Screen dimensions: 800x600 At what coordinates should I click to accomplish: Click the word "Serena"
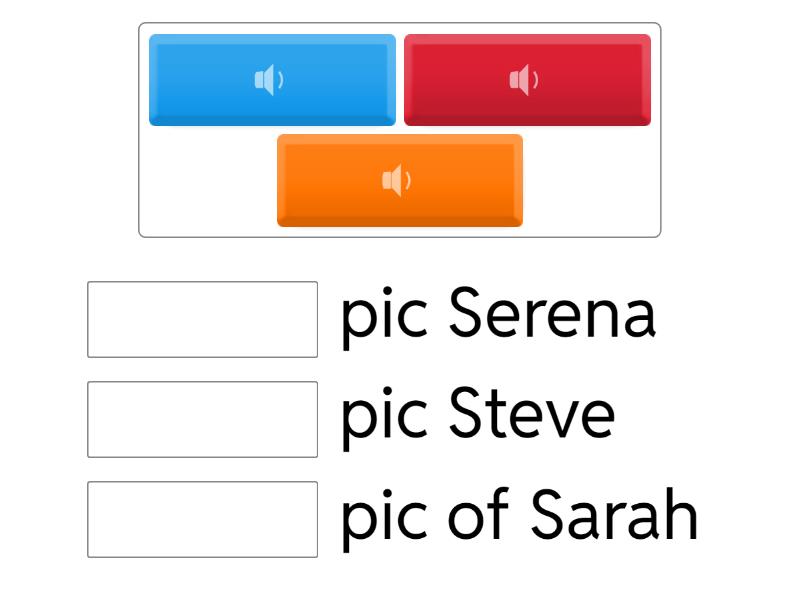(552, 314)
